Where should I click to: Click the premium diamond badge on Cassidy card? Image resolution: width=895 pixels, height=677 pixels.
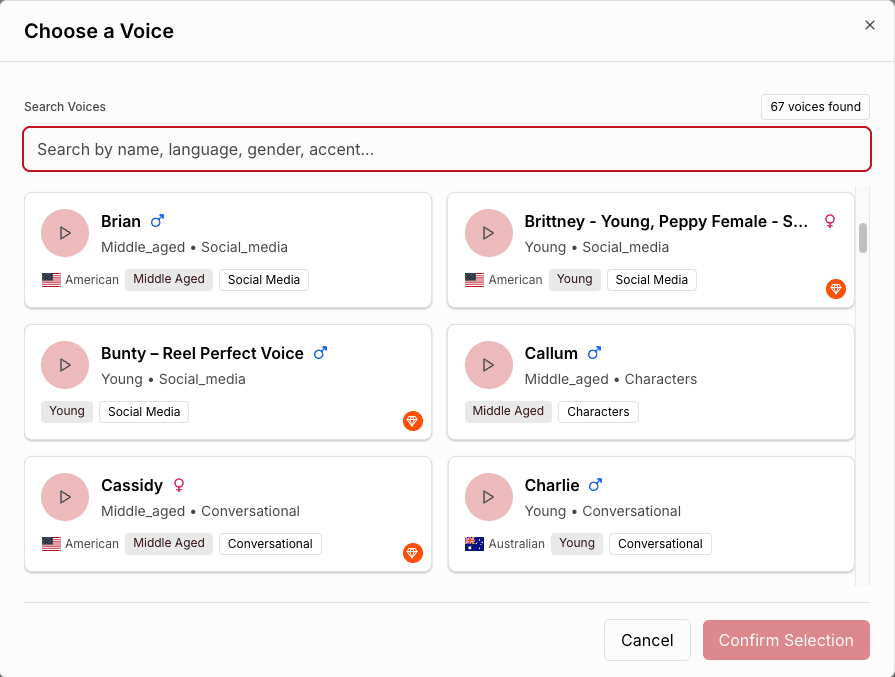[413, 553]
